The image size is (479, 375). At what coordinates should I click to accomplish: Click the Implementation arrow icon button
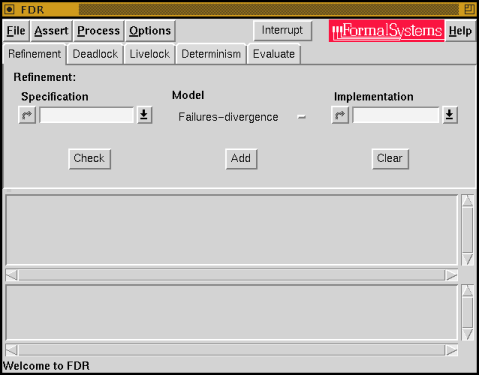340,115
